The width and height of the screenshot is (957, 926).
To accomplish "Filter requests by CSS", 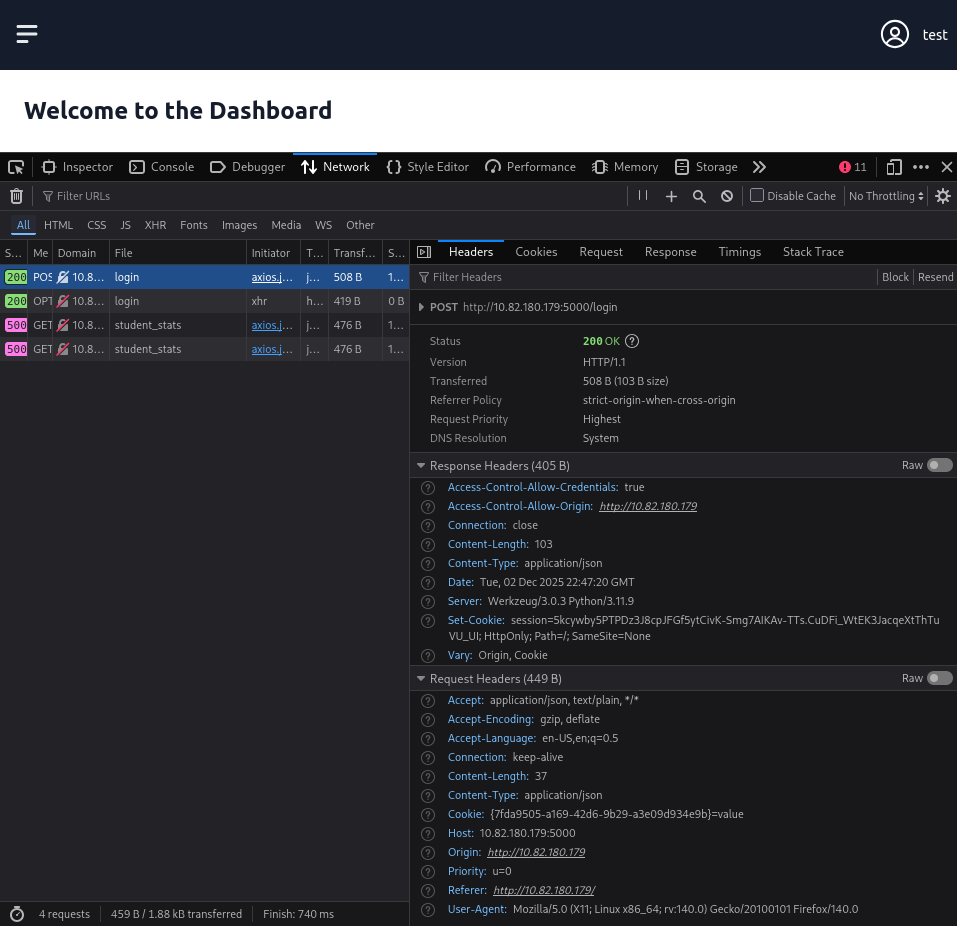I will point(96,225).
